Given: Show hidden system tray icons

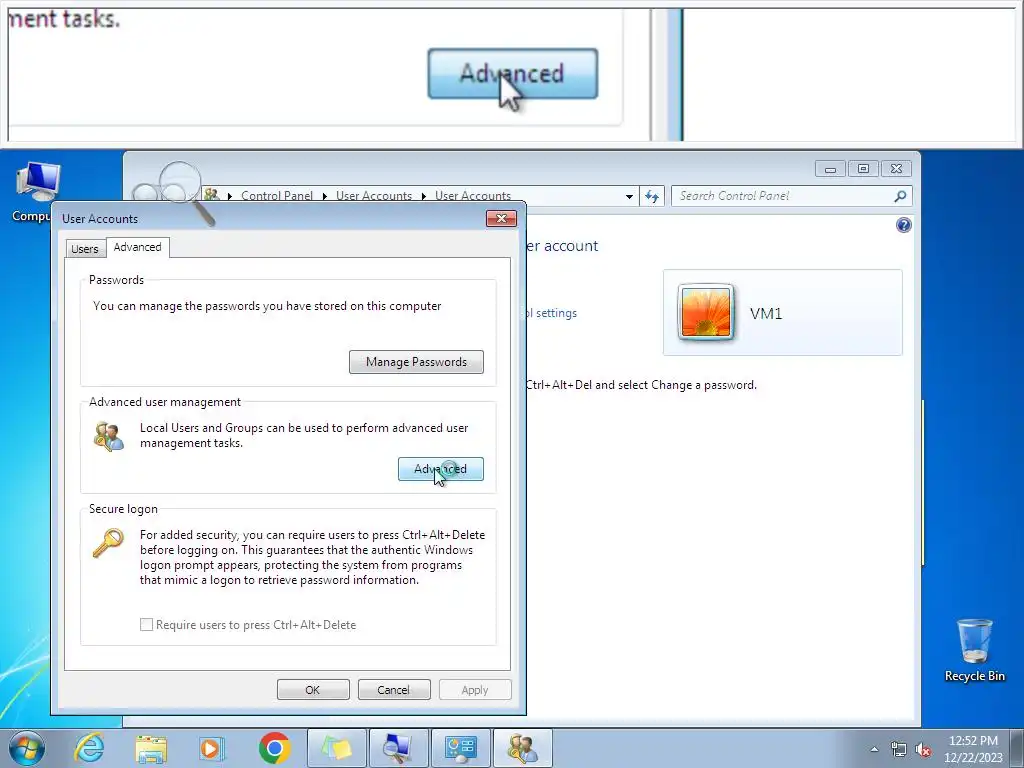Looking at the screenshot, I should (x=874, y=749).
